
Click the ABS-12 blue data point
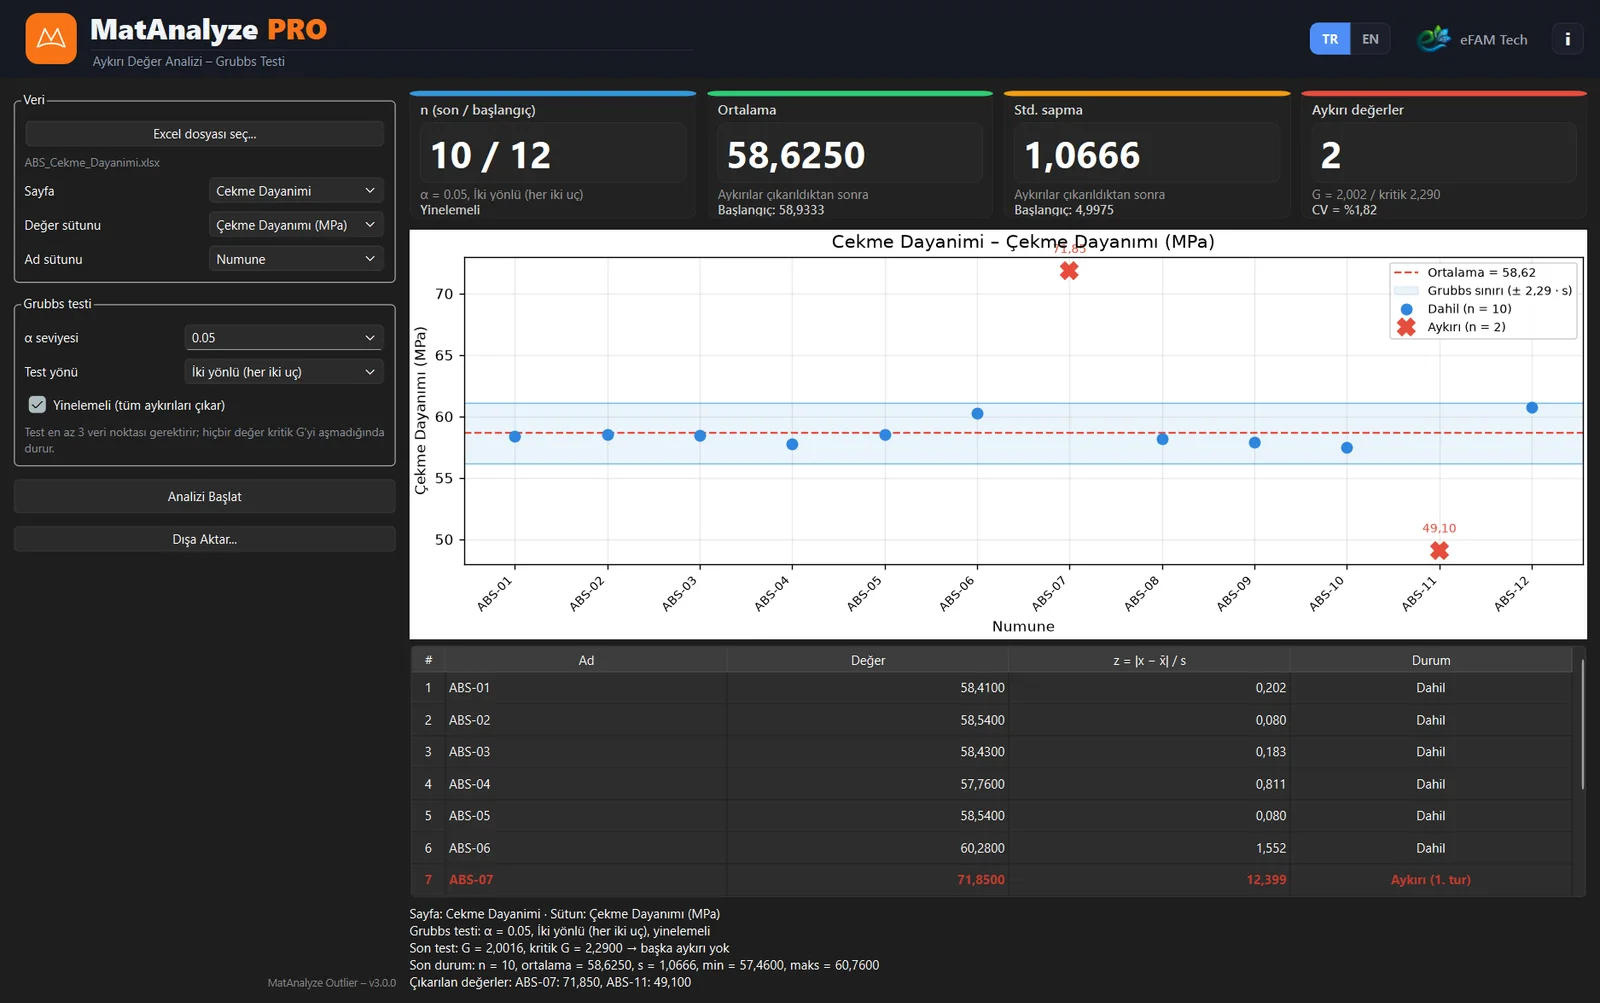click(x=1532, y=407)
